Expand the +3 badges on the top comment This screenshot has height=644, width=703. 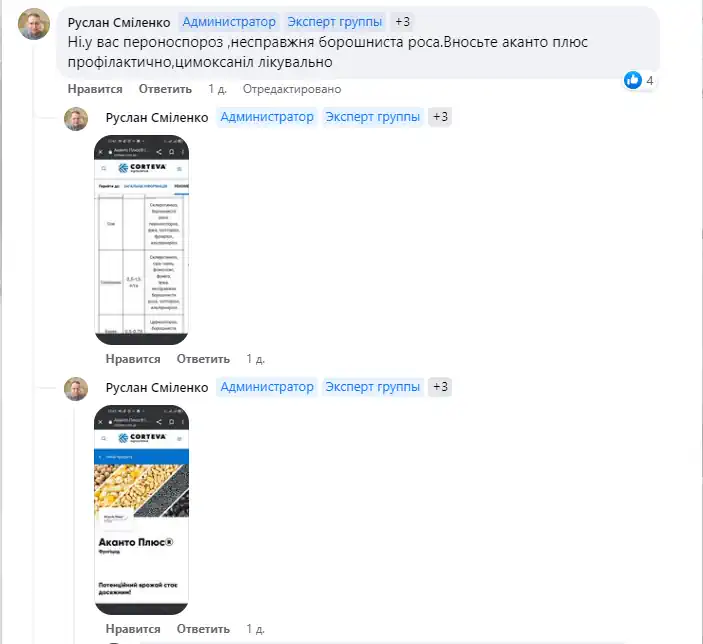coord(402,22)
